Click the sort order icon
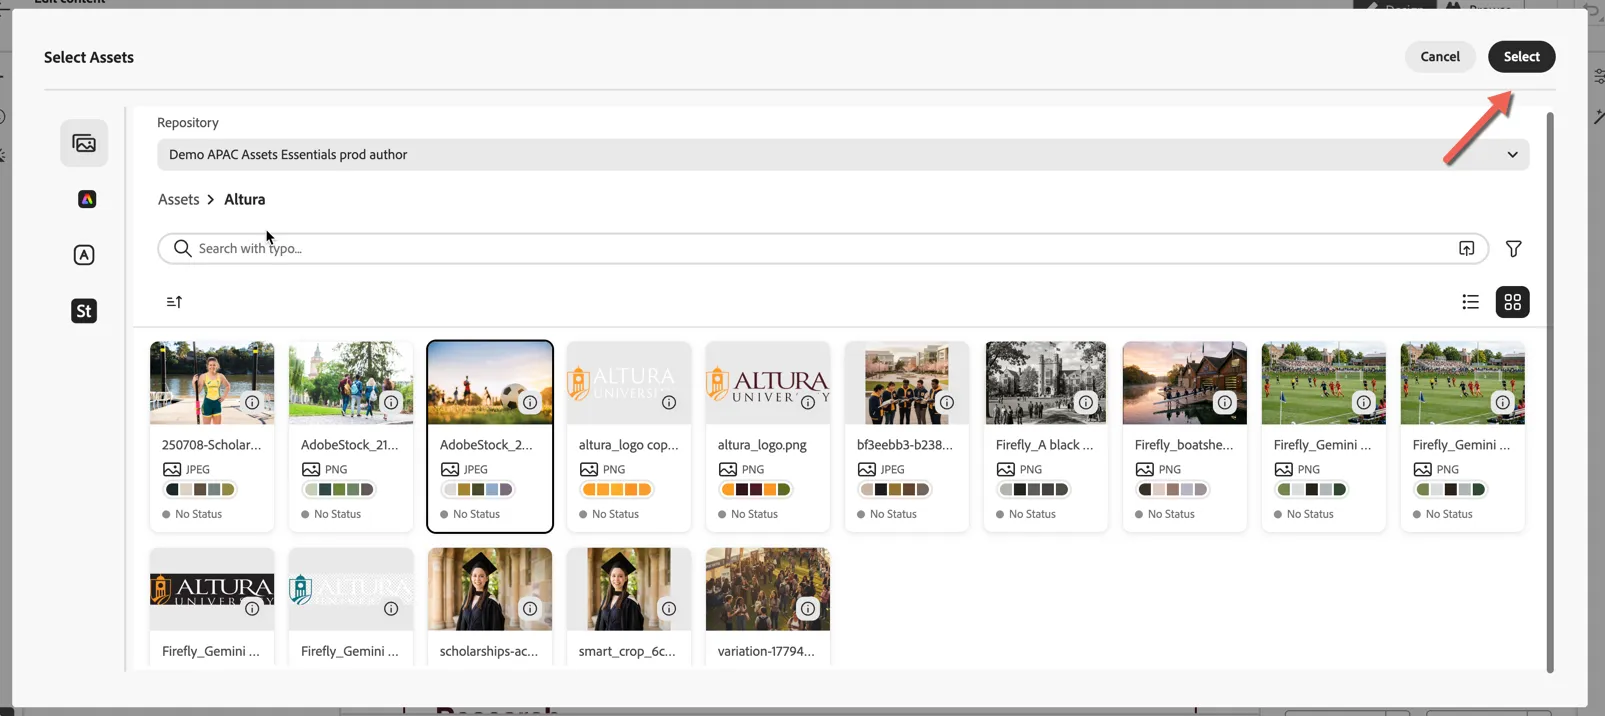 click(x=174, y=302)
